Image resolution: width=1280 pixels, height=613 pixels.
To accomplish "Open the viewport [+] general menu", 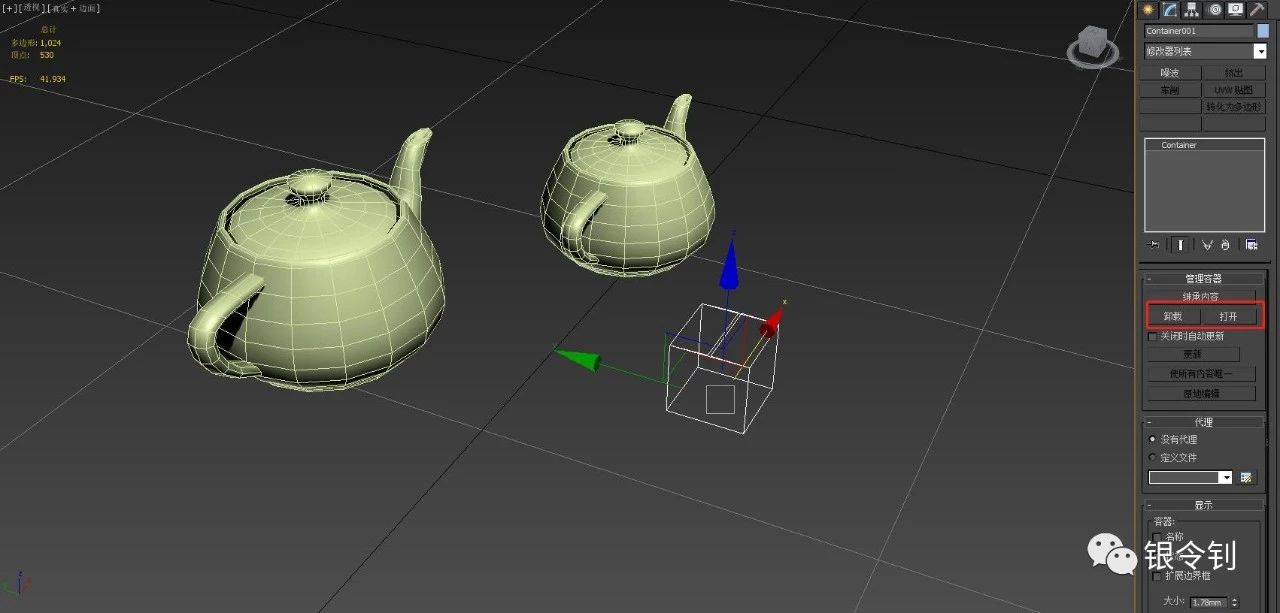I will tap(8, 8).
